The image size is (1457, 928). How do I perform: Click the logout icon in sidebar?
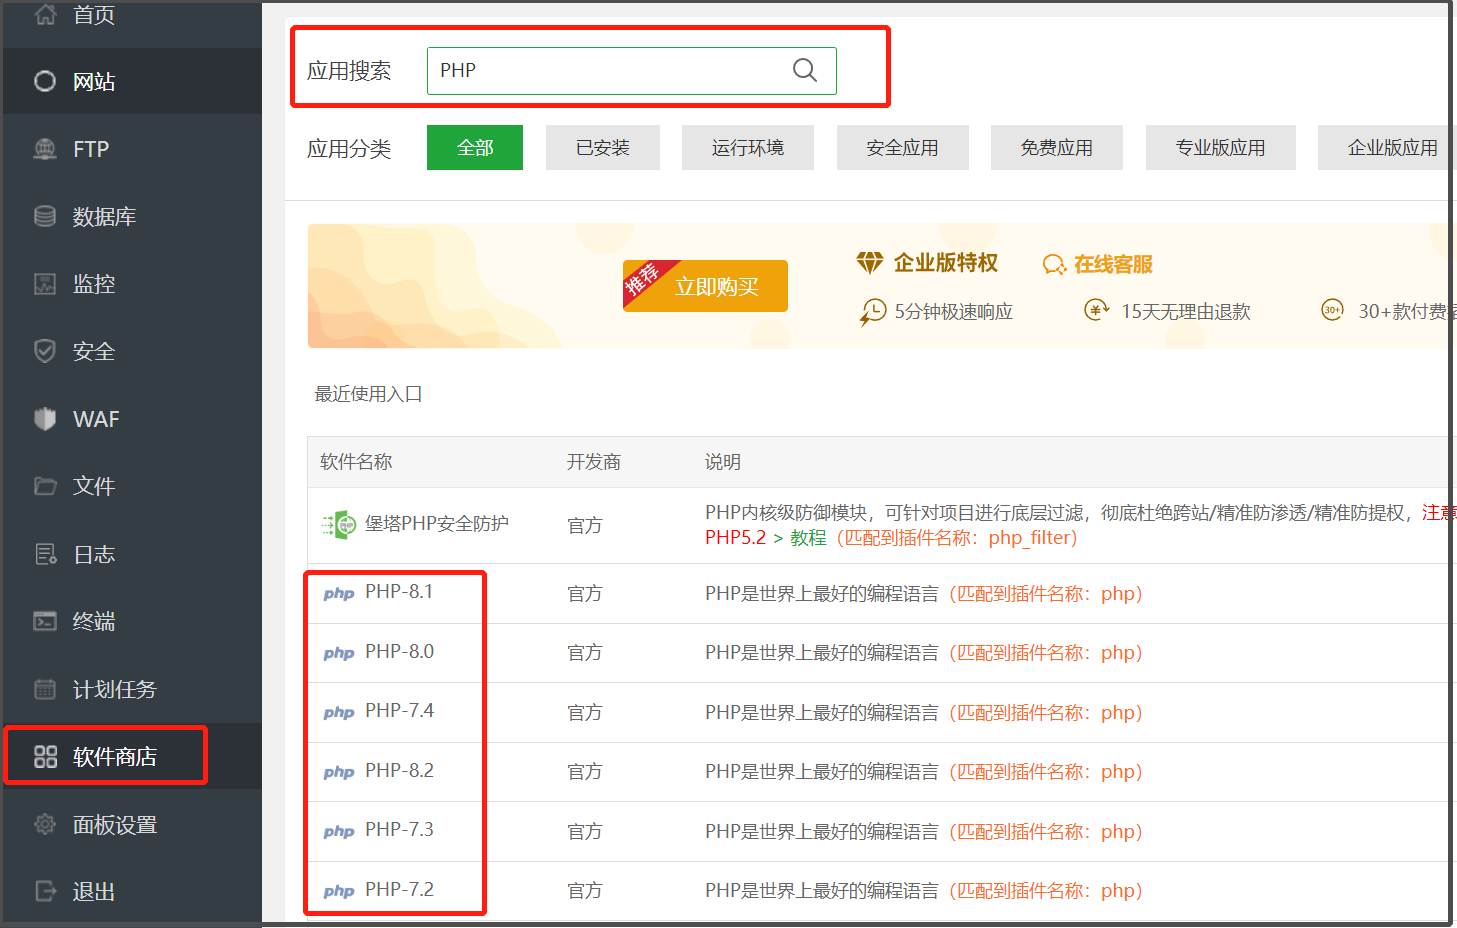[45, 891]
